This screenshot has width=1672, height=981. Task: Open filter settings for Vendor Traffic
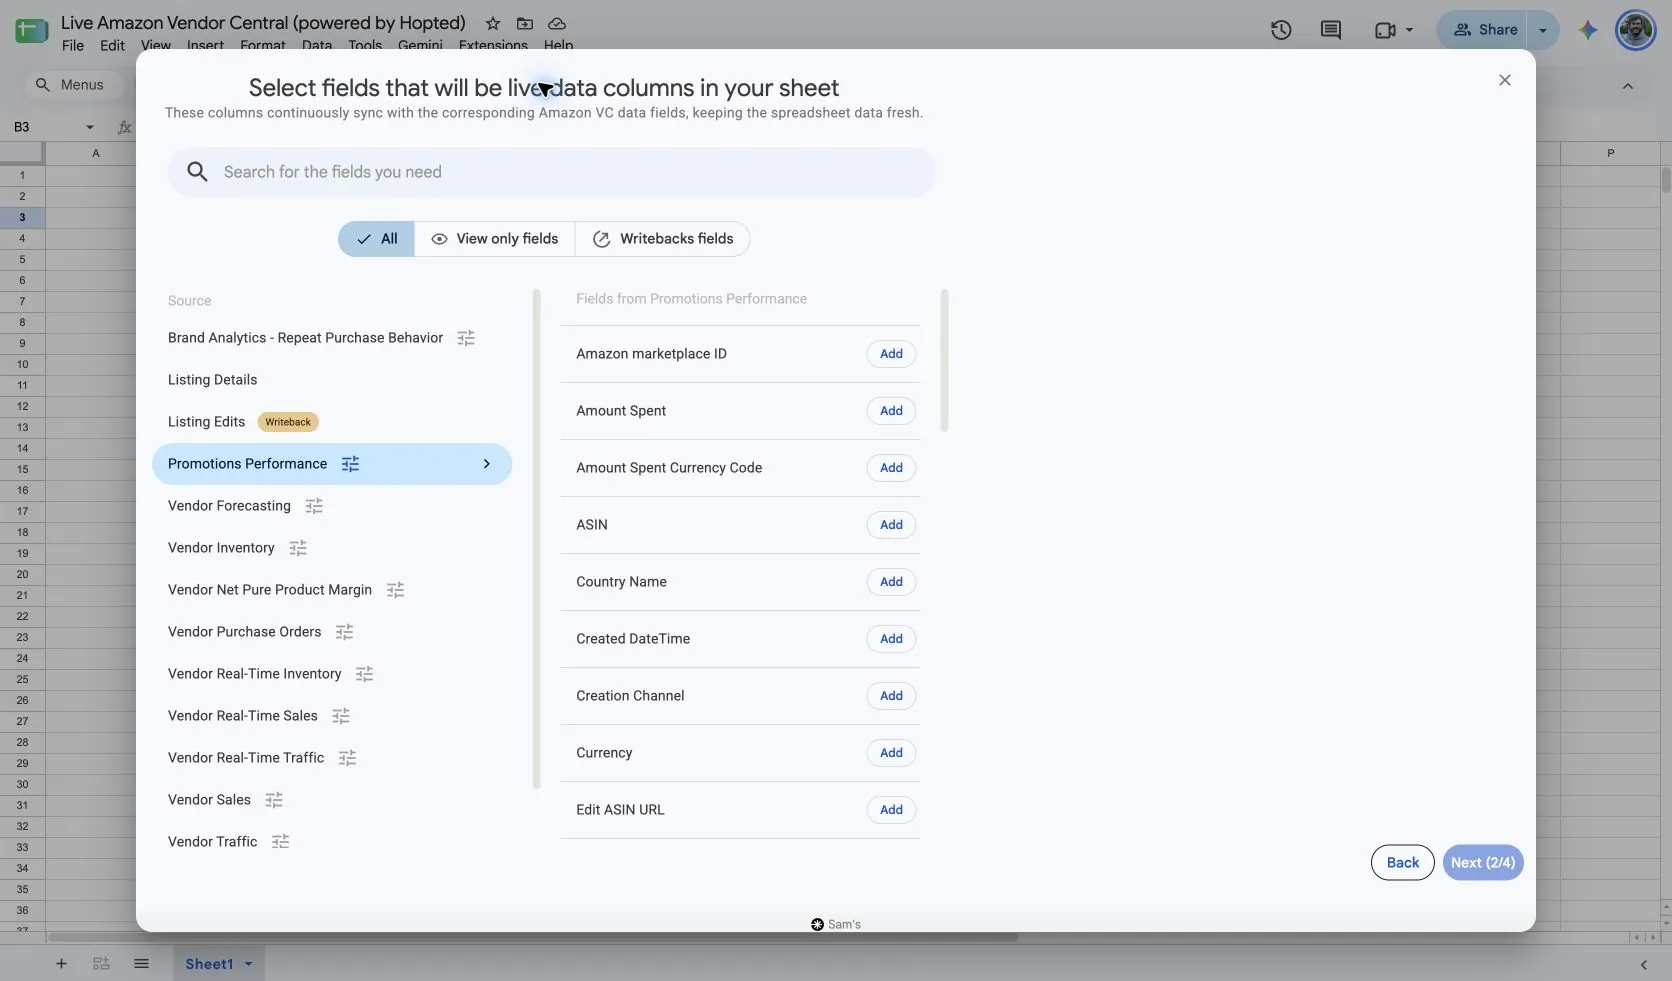[281, 842]
